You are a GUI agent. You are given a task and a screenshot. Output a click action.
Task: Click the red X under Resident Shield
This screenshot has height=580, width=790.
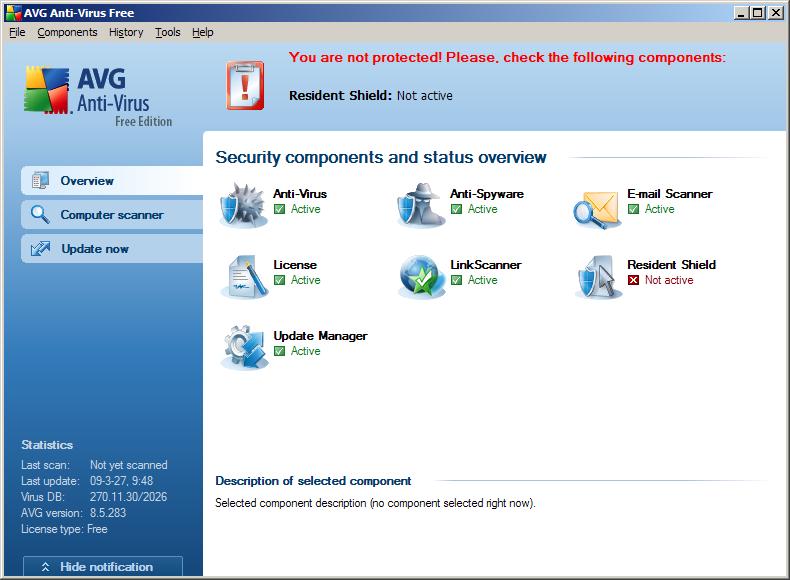[633, 280]
